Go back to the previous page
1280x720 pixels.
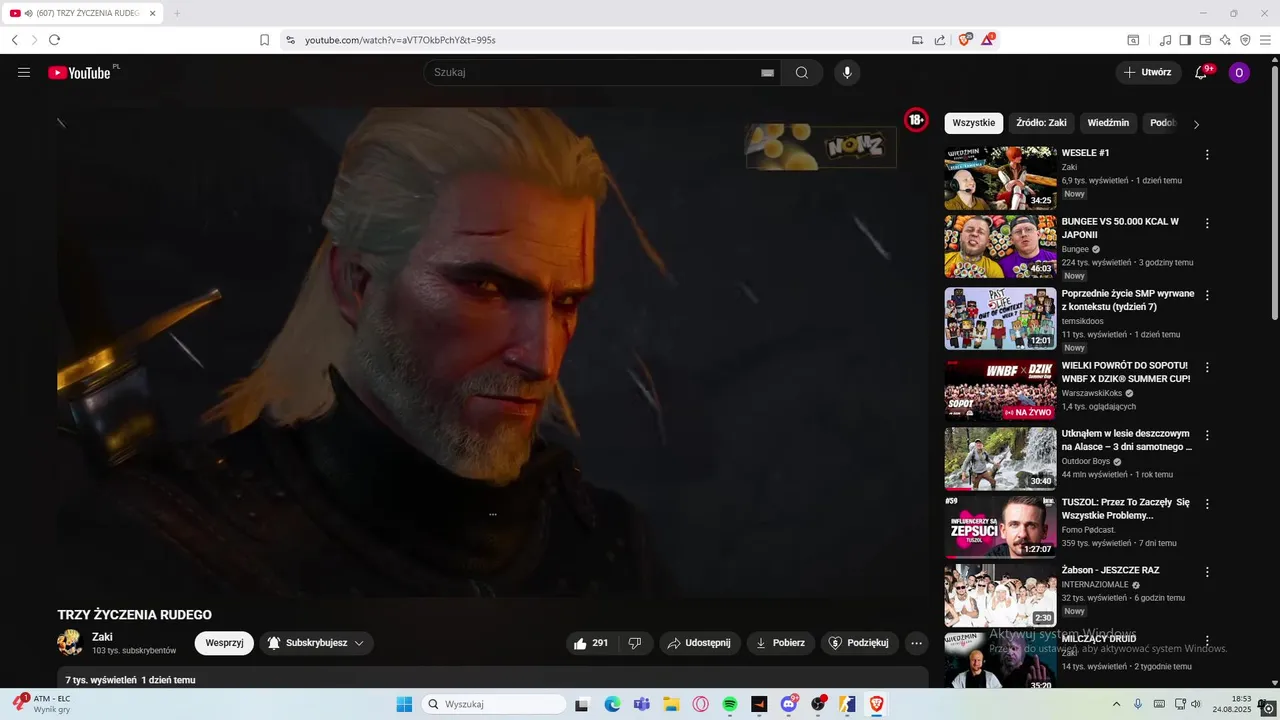[15, 40]
